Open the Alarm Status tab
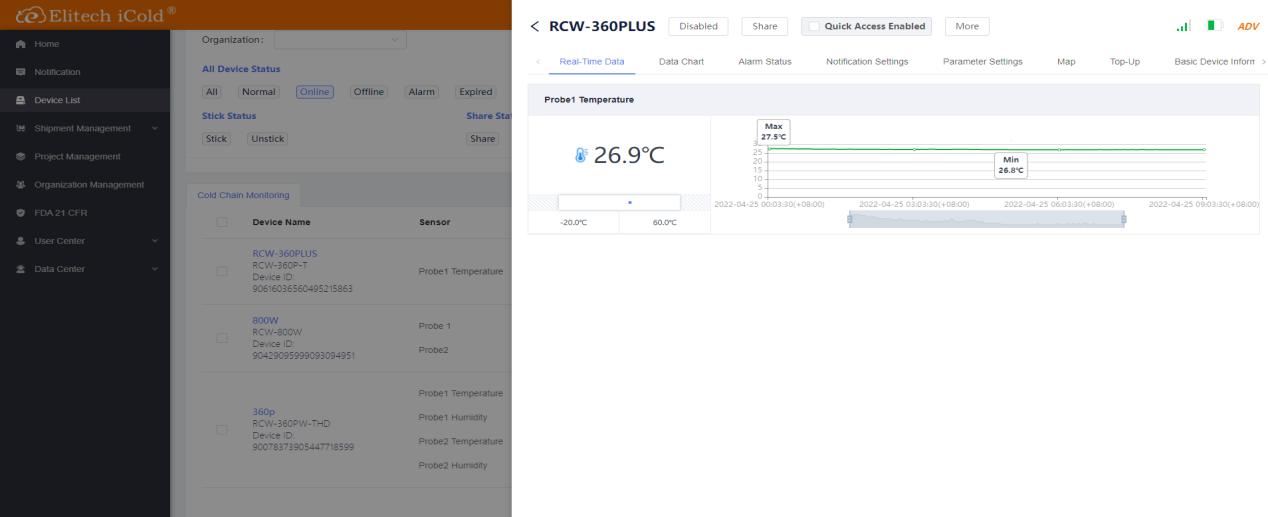Viewport: 1268px width, 517px height. pos(764,62)
